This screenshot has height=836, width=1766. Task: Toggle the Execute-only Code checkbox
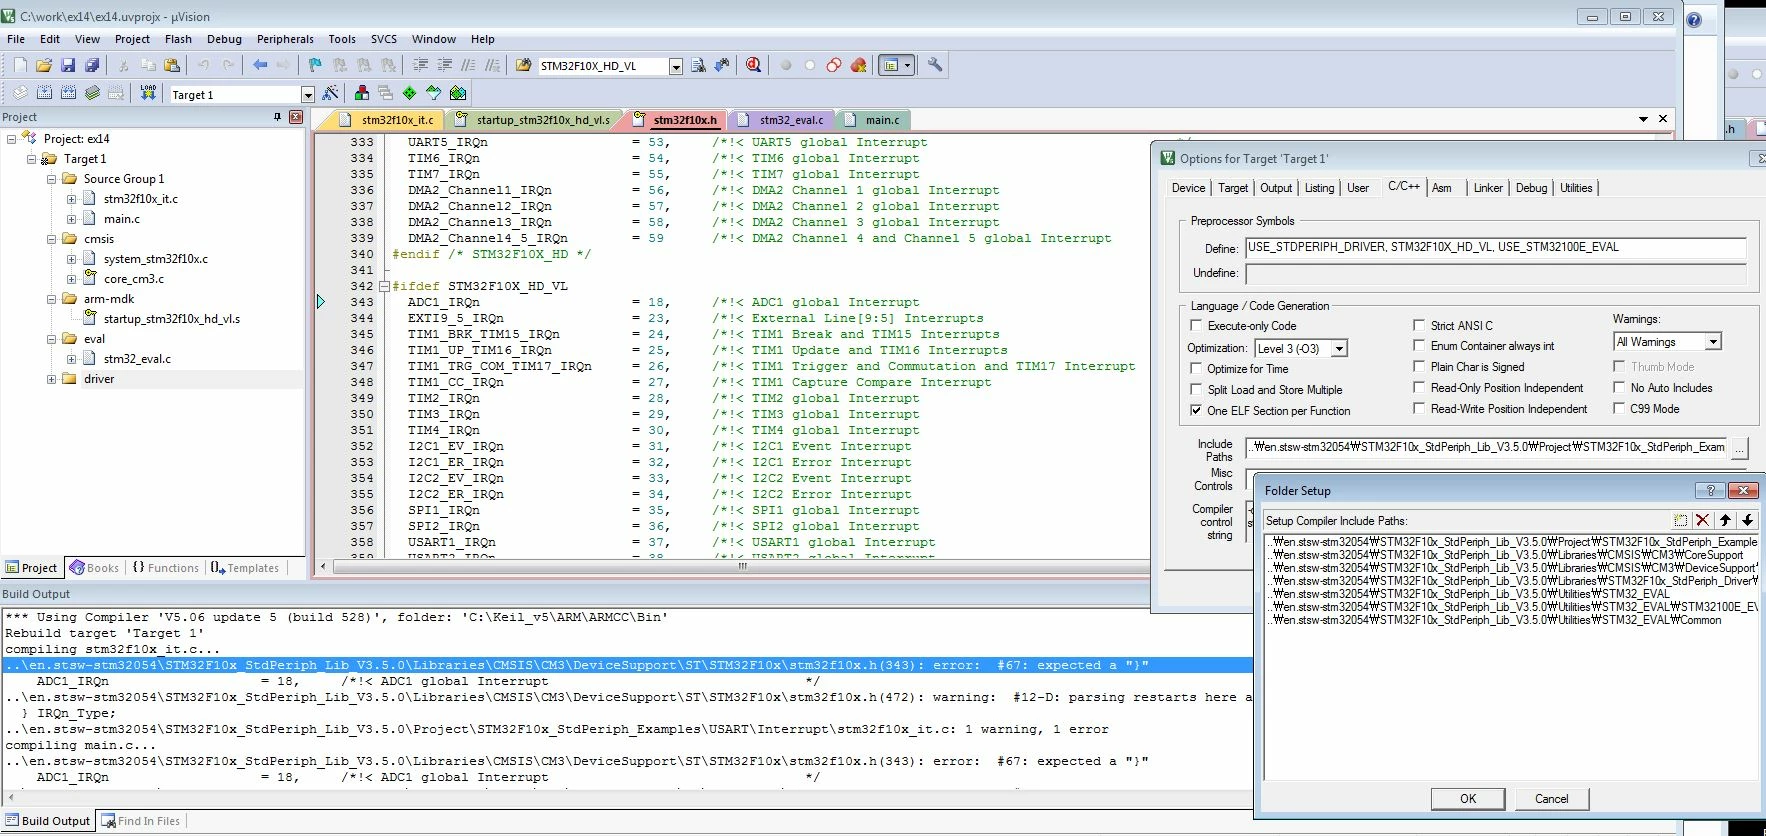[1196, 325]
